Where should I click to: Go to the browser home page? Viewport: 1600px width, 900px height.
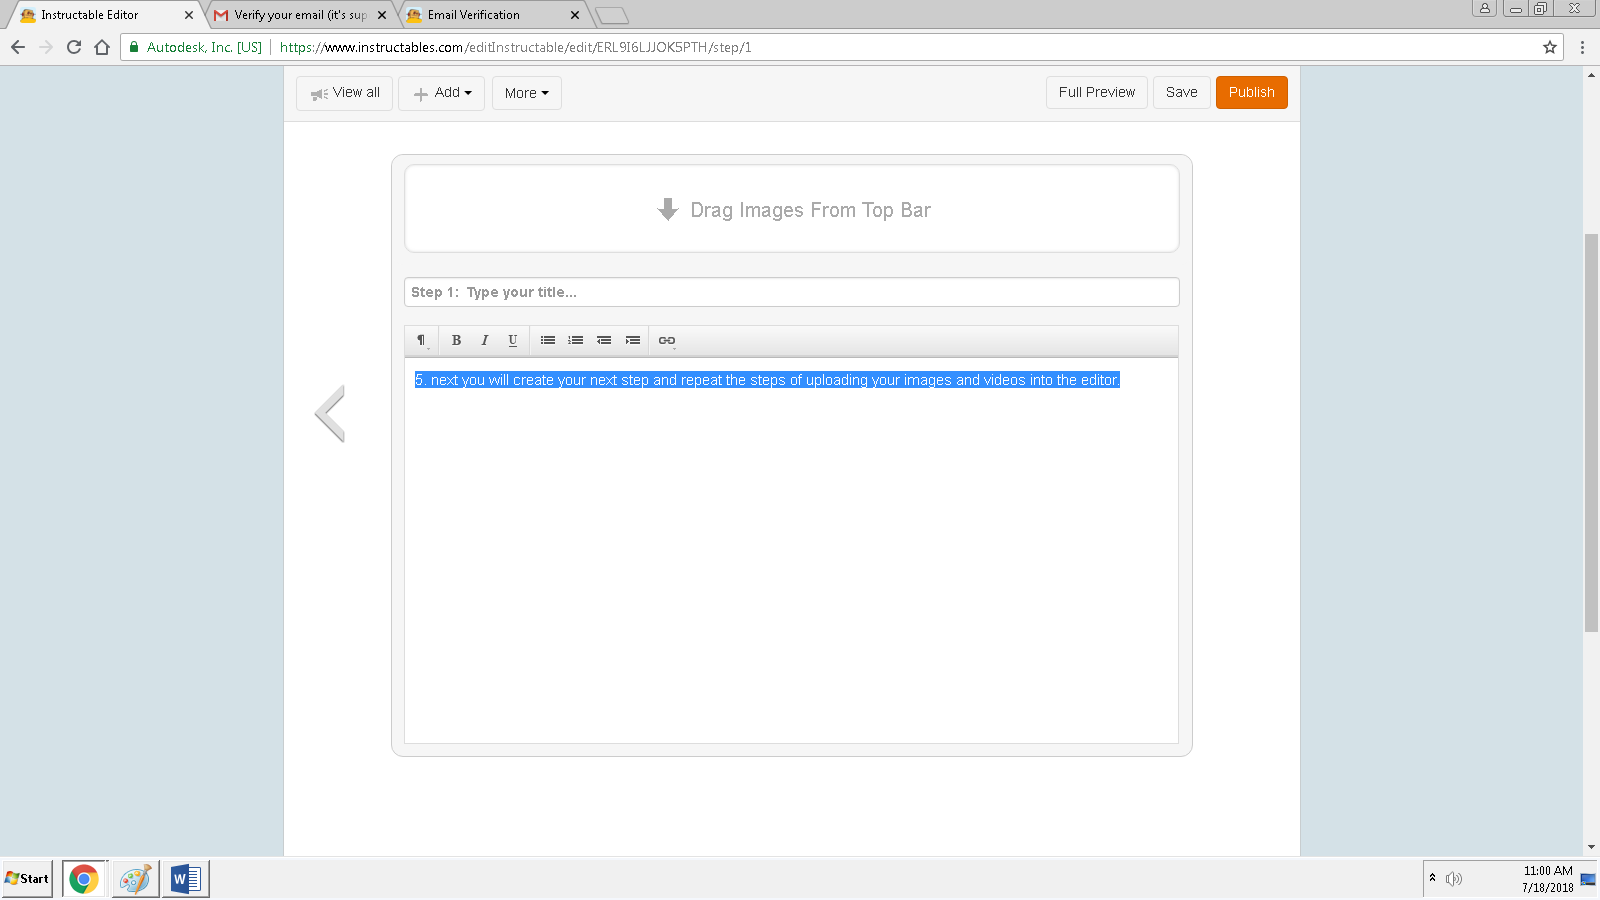tap(102, 47)
